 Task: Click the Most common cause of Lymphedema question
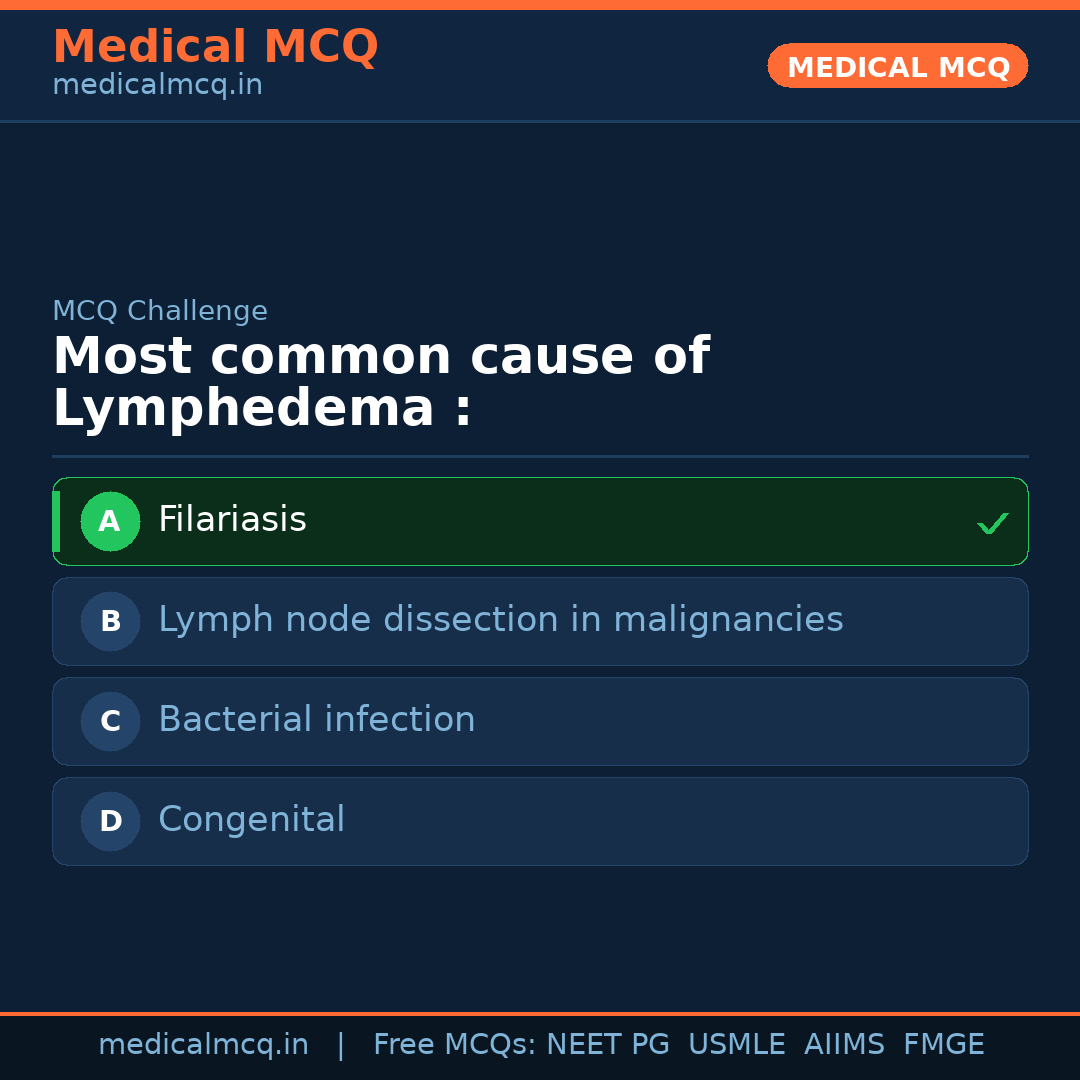(x=380, y=382)
